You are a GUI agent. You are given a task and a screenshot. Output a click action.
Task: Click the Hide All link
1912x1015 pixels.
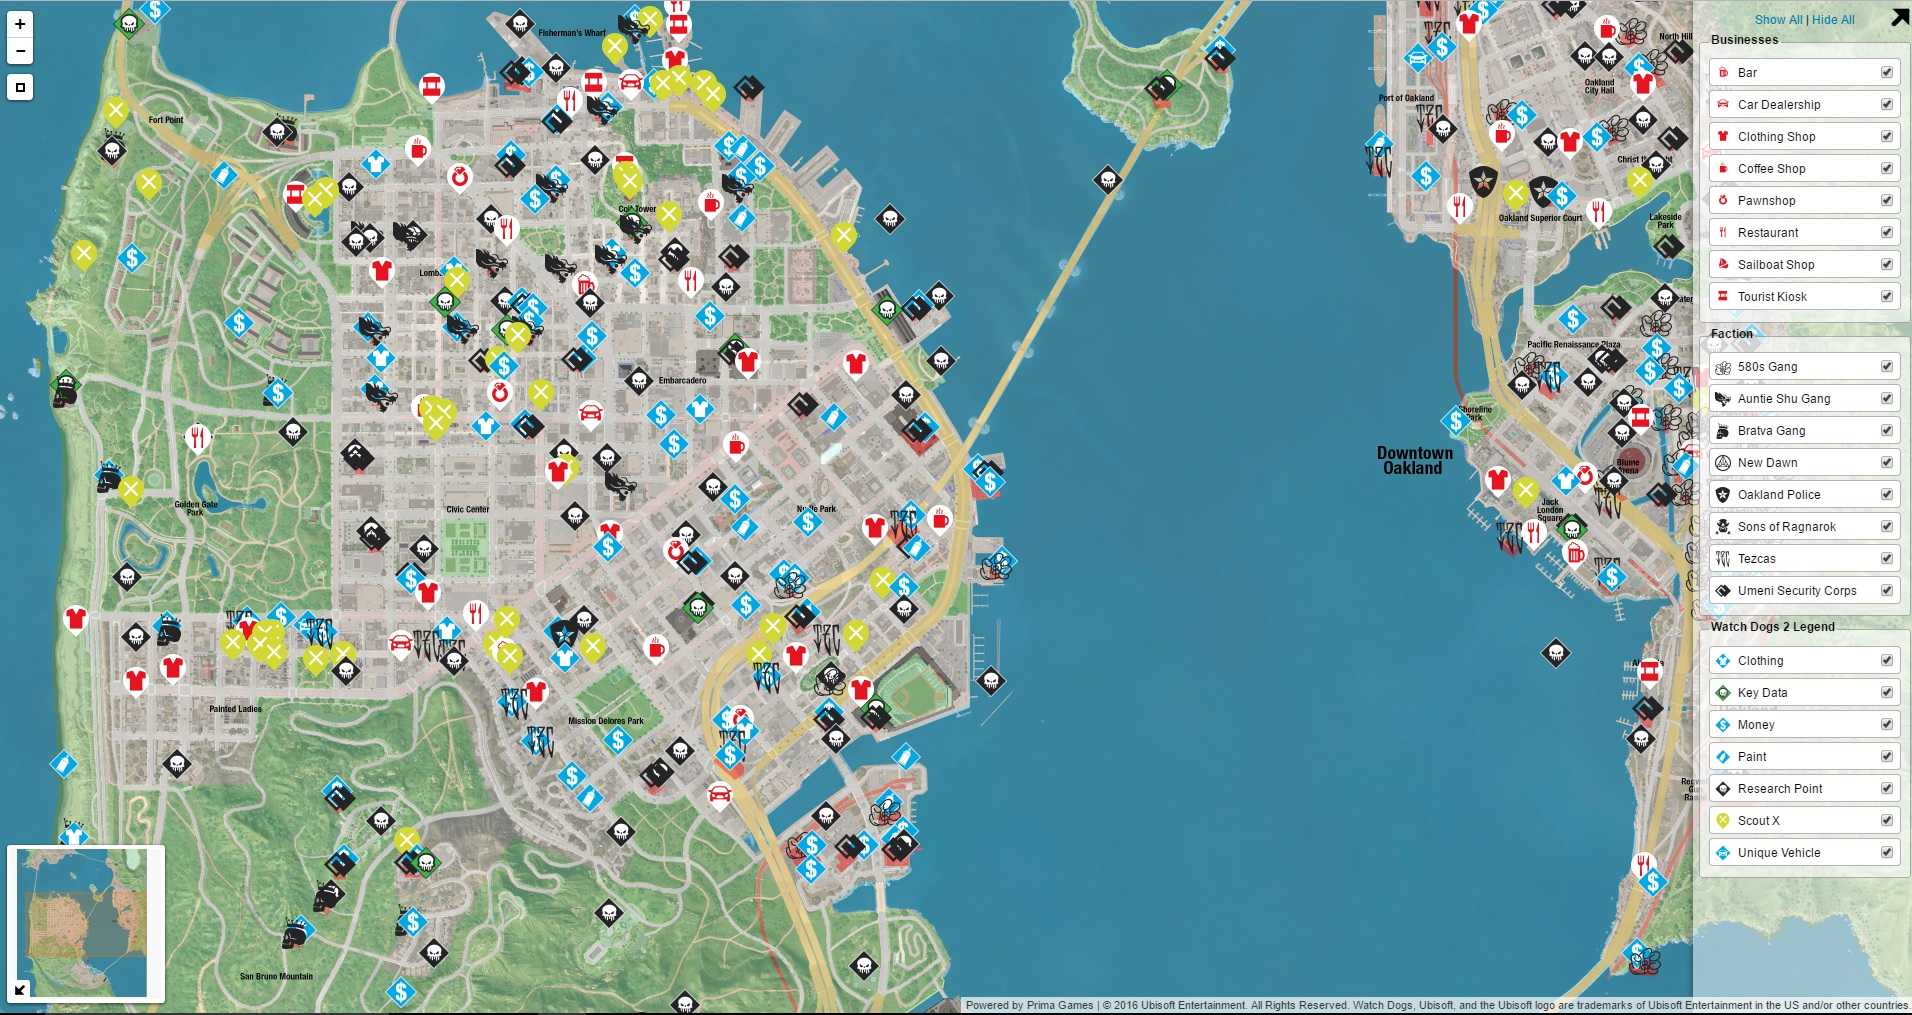1833,20
